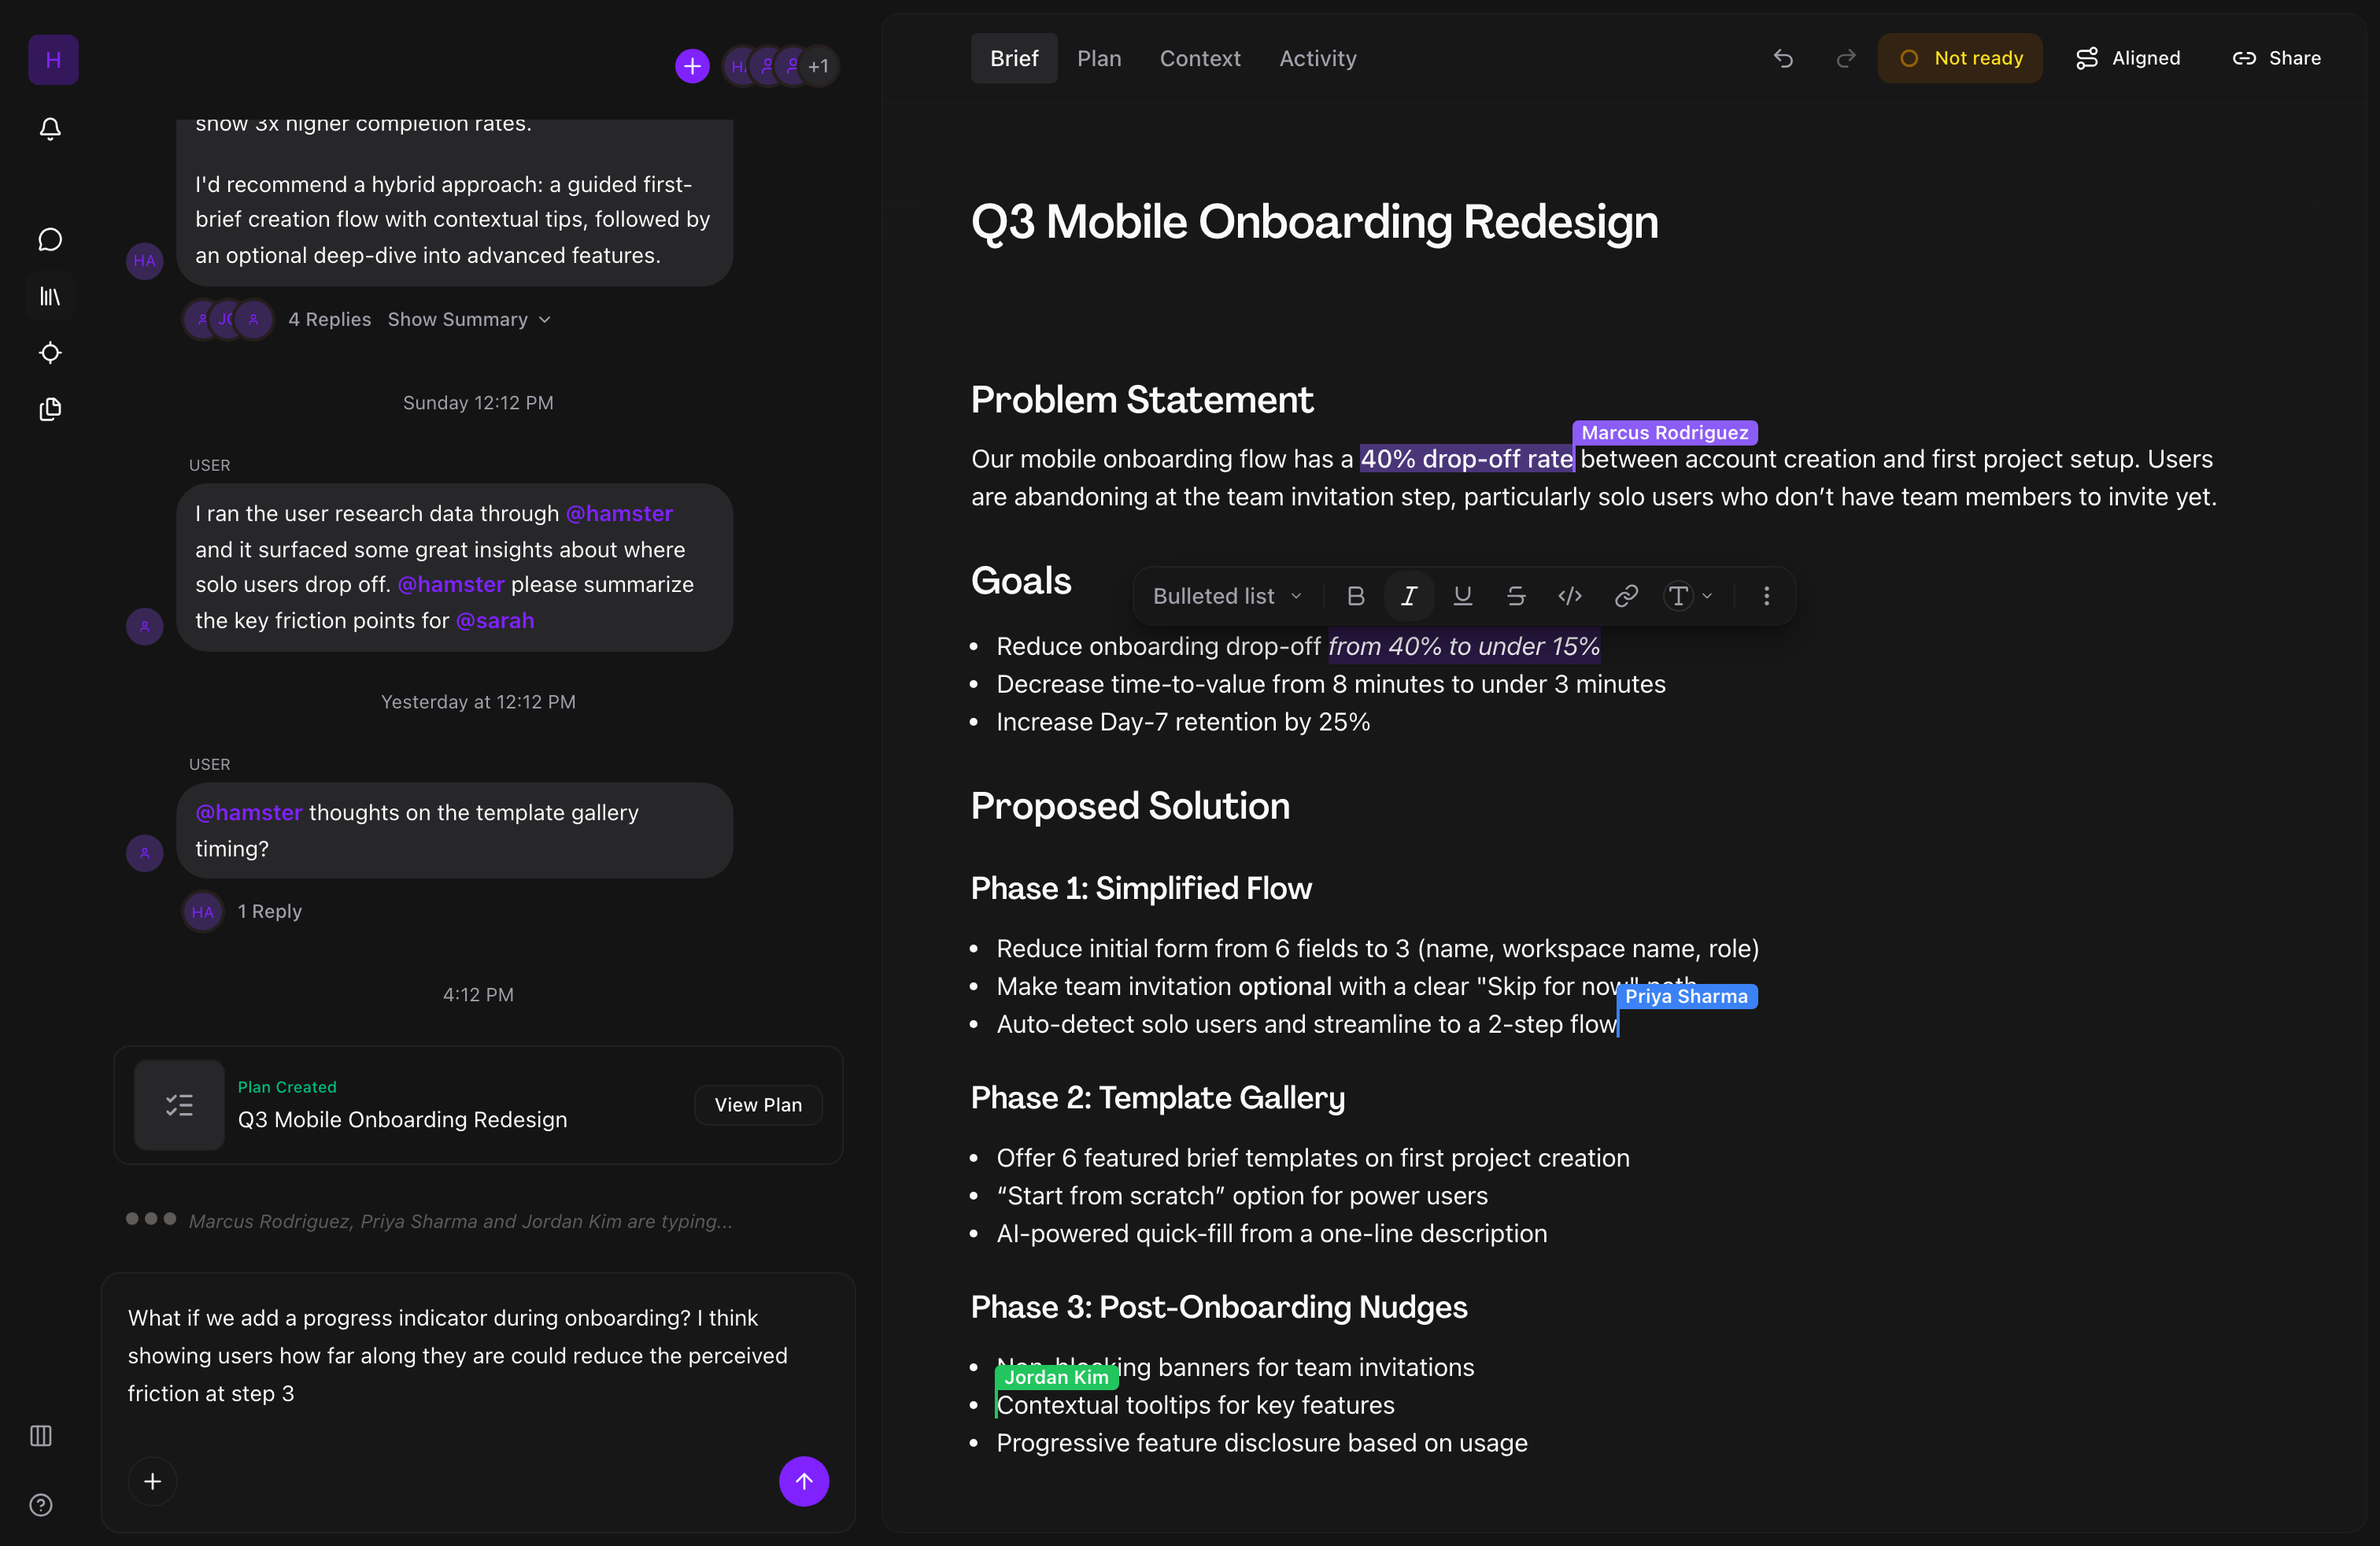Click the View Plan button
Image resolution: width=2380 pixels, height=1546 pixels.
click(x=758, y=1105)
